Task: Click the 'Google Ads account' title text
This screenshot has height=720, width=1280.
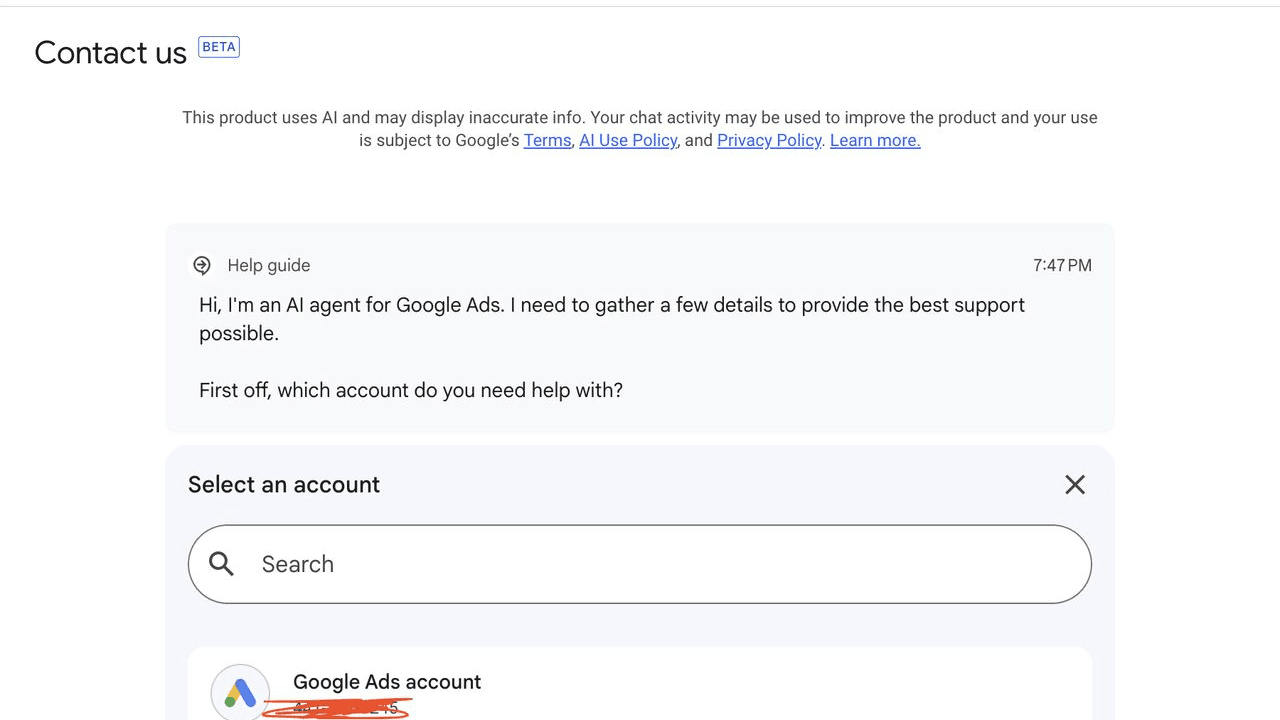Action: [387, 682]
